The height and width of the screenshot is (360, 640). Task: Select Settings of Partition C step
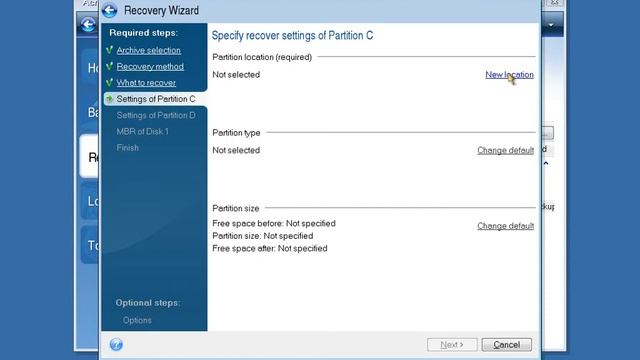coord(156,99)
